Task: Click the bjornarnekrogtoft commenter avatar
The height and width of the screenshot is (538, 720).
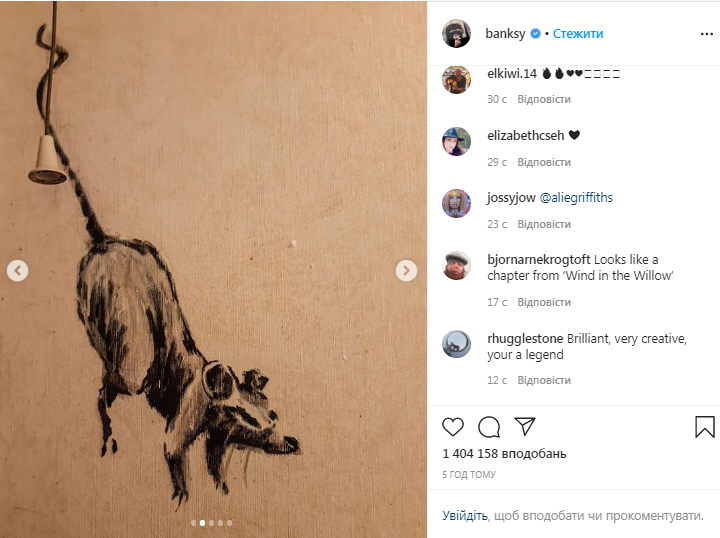Action: click(x=457, y=265)
